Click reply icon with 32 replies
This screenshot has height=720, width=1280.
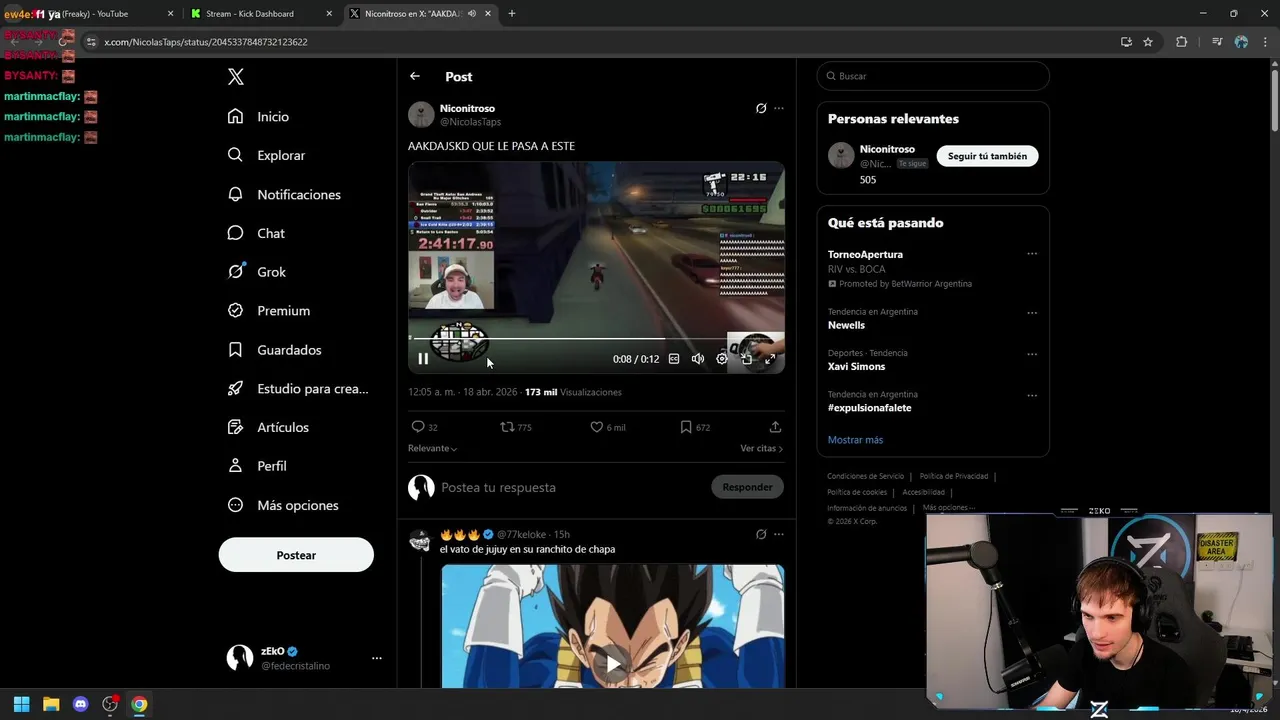[418, 427]
